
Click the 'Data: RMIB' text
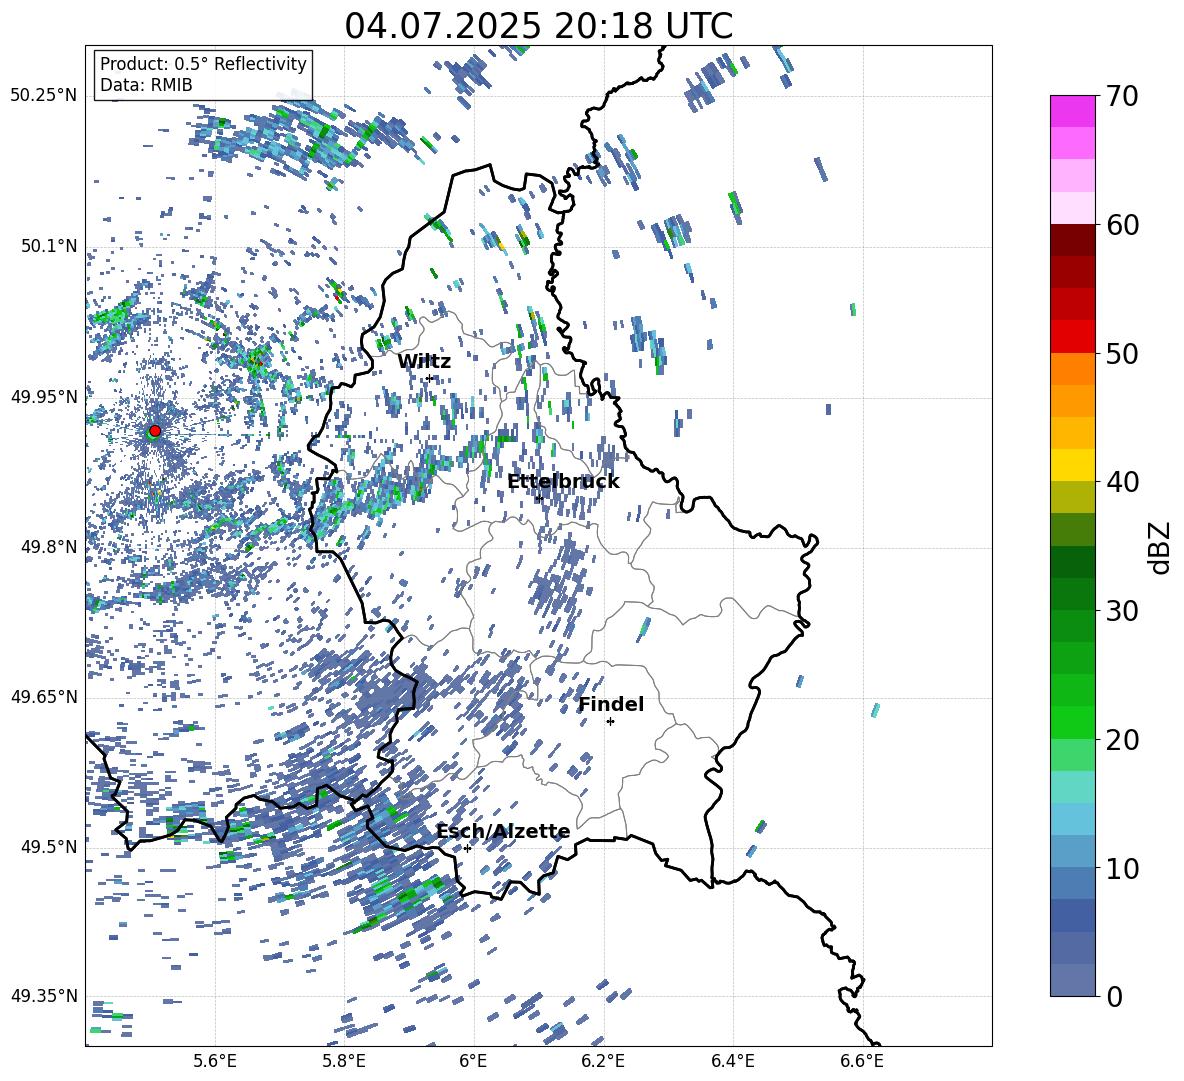coord(146,85)
